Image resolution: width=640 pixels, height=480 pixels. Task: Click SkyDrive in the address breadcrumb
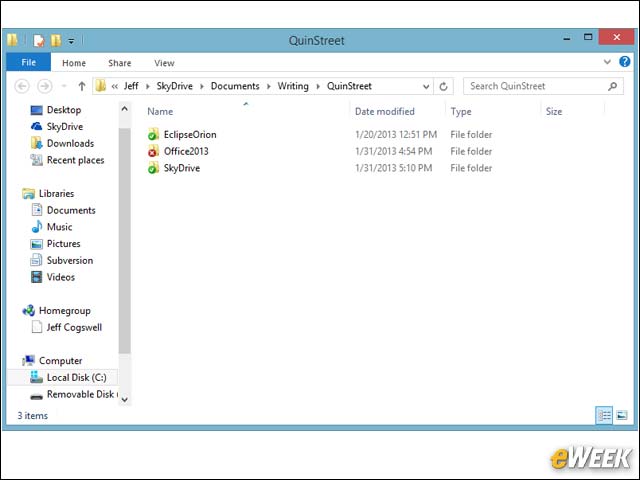(174, 86)
